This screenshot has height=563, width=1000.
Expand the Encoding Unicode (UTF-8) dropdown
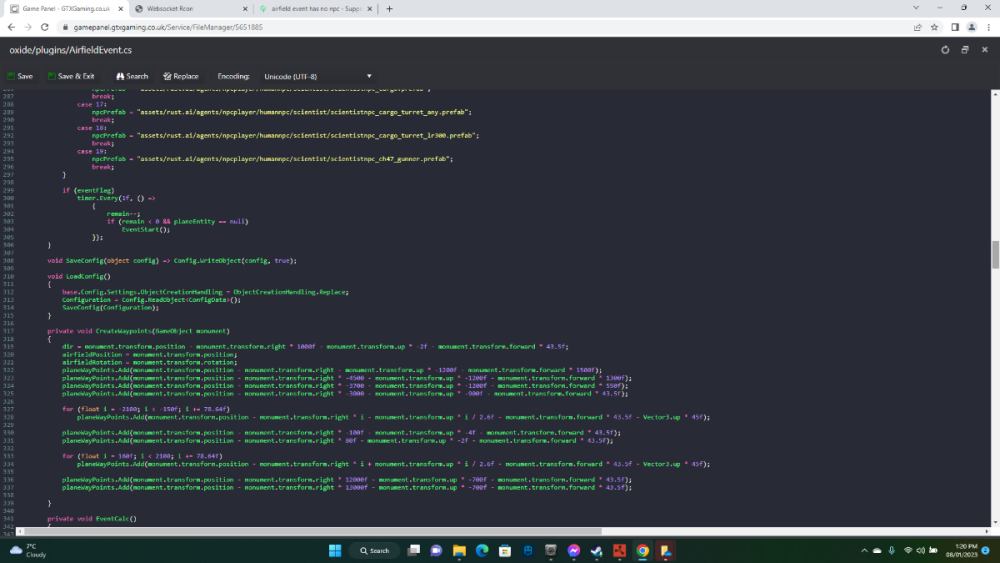tap(318, 77)
